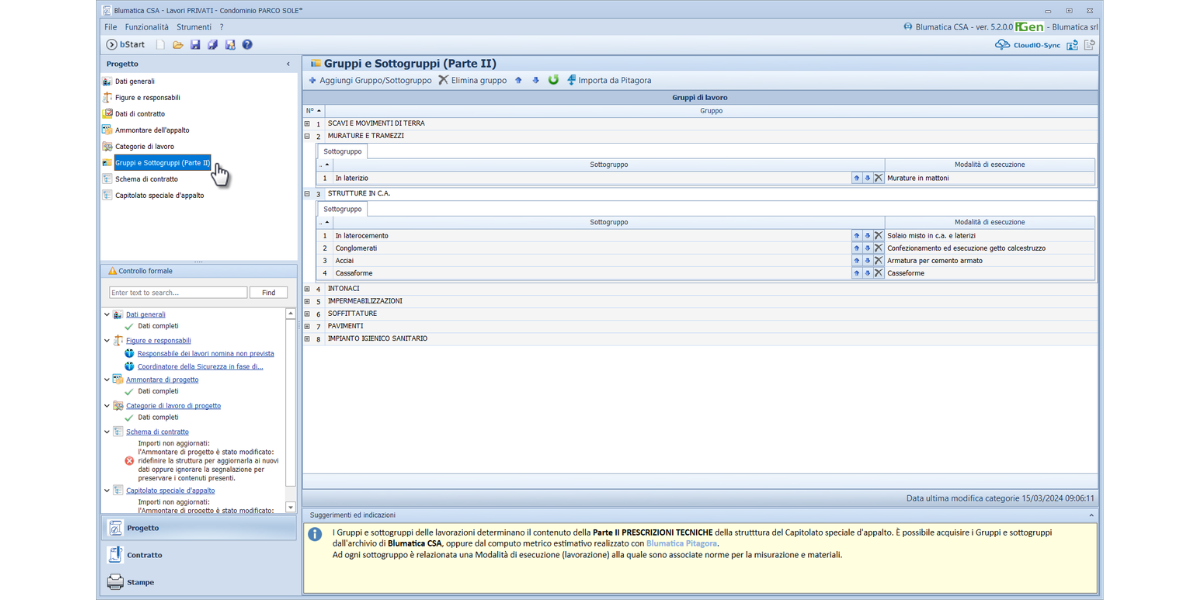Image resolution: width=1200 pixels, height=600 pixels.
Task: Click the open folder icon in toolbar
Action: (178, 45)
